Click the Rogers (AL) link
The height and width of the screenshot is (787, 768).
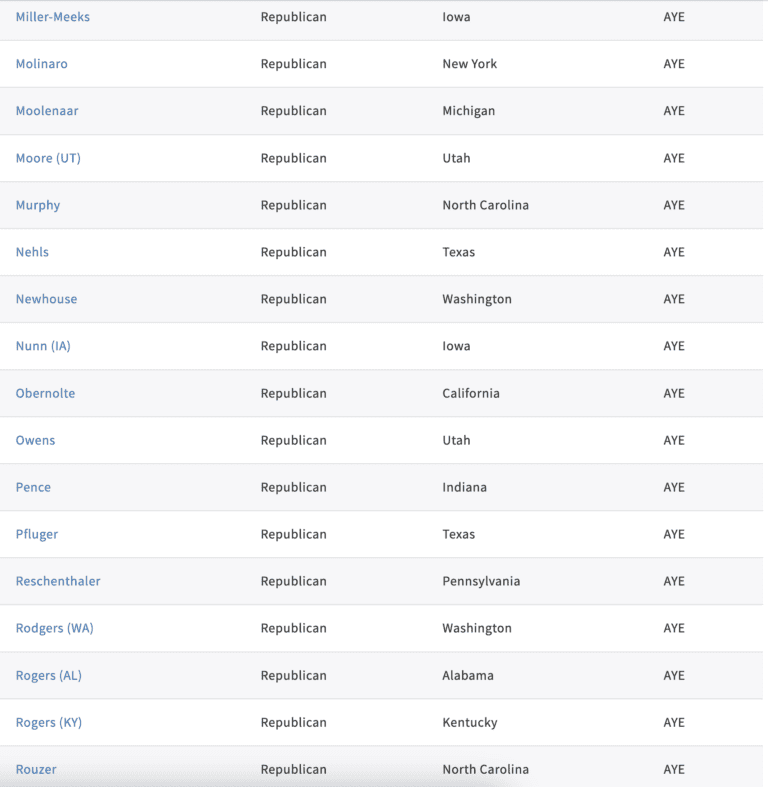pyautogui.click(x=49, y=675)
